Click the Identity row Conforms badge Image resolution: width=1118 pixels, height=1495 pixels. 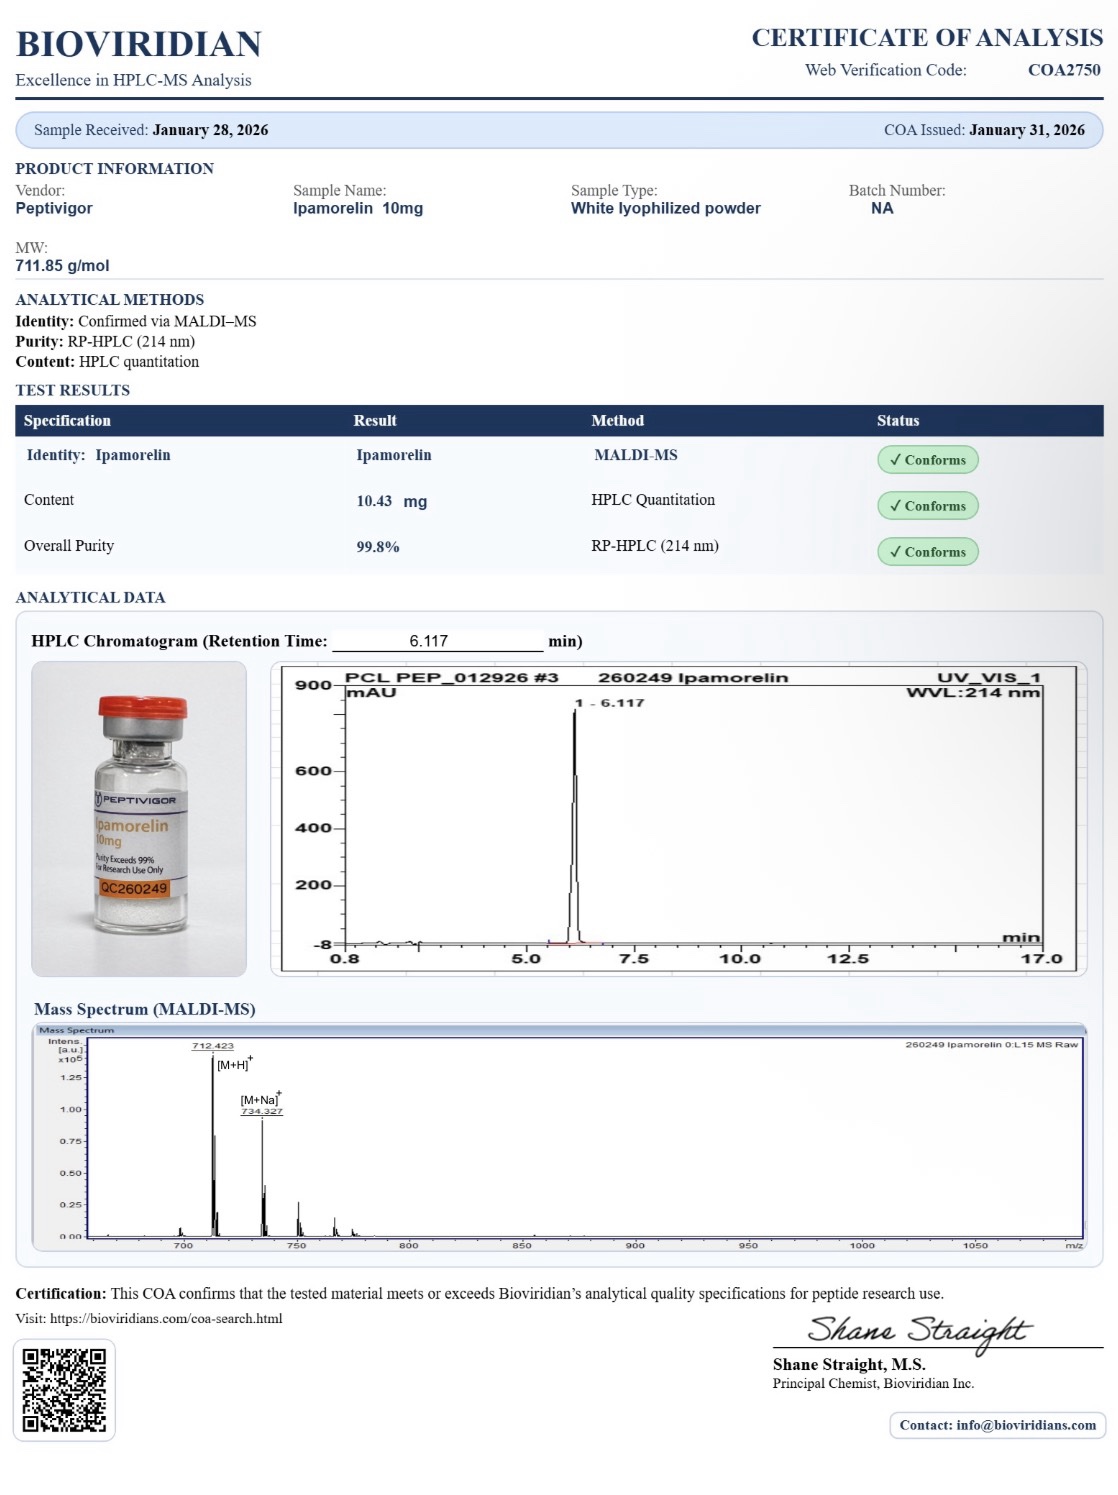point(927,460)
